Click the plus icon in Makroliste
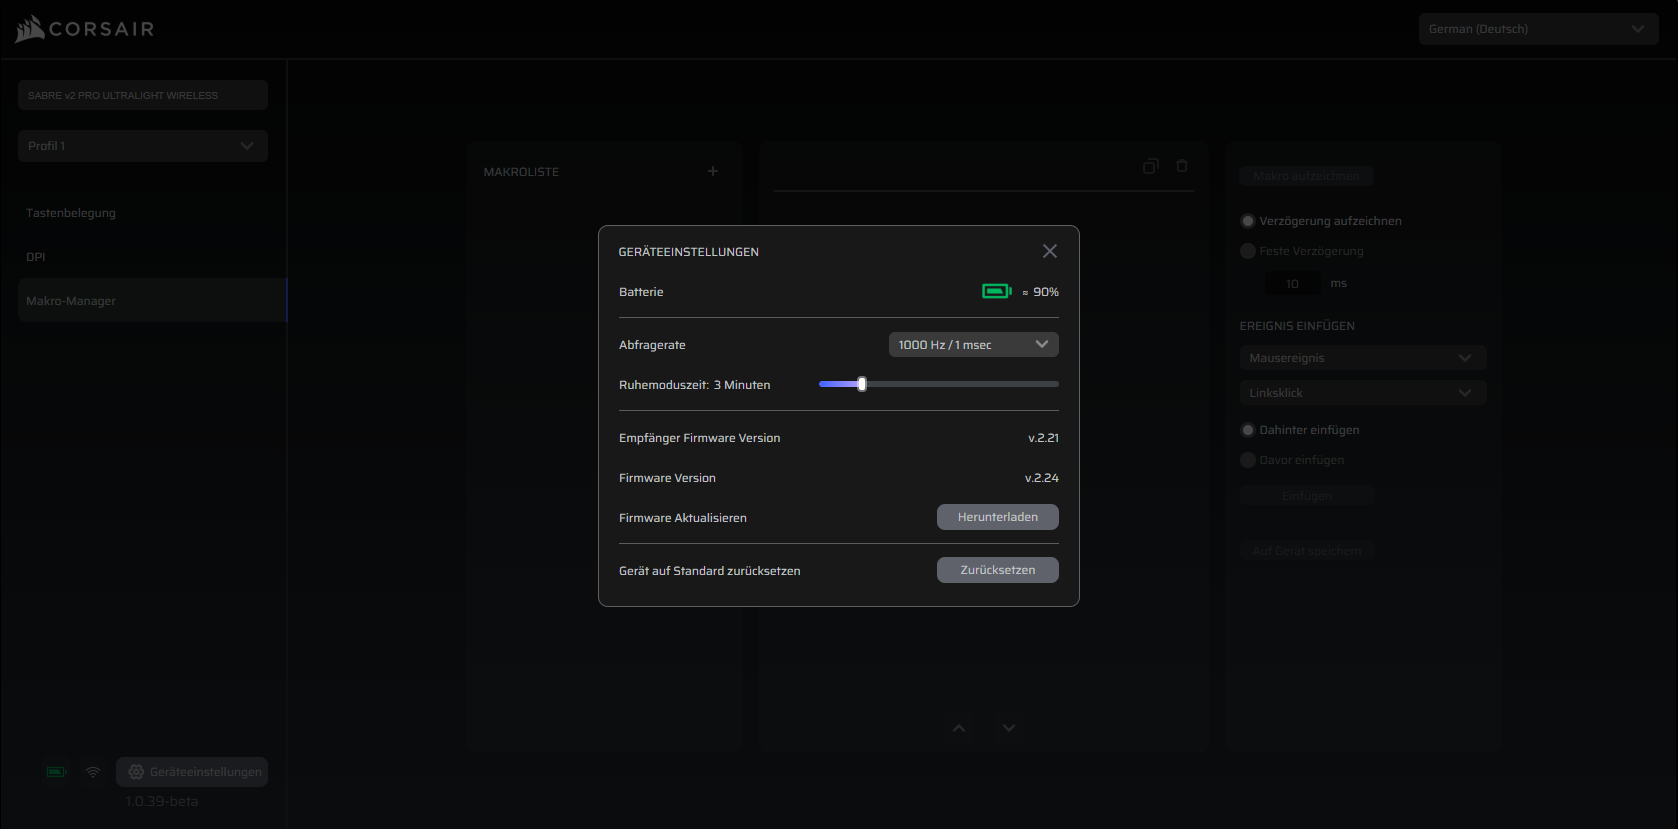This screenshot has height=829, width=1678. [713, 171]
